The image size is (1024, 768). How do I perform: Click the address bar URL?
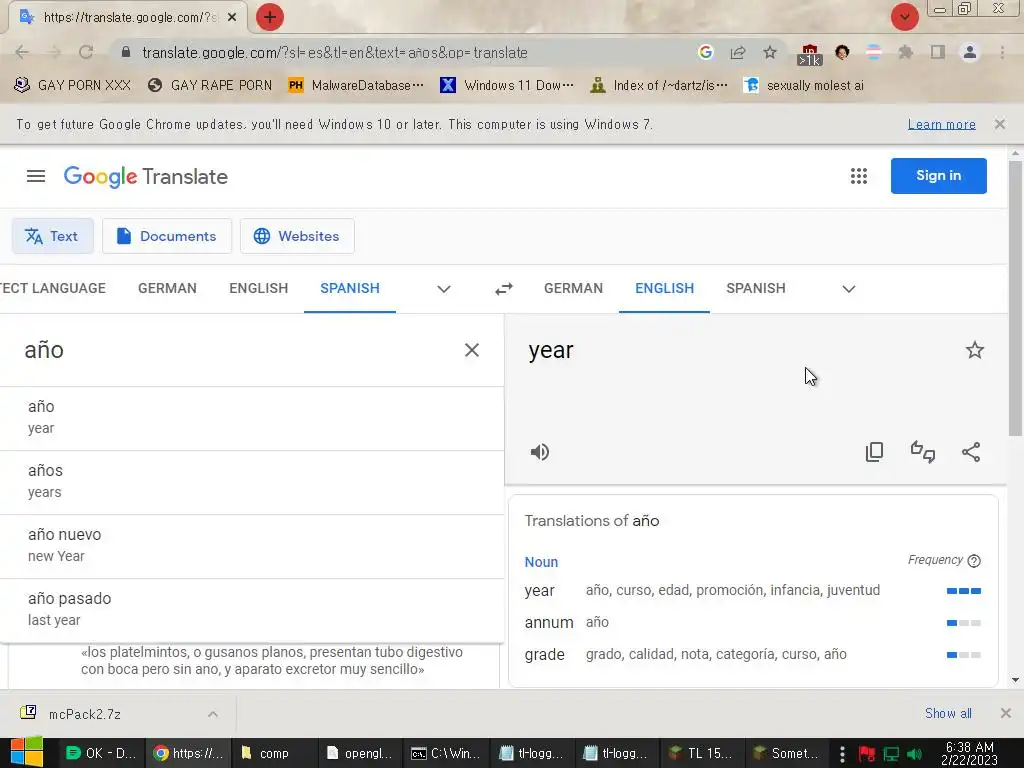(334, 52)
